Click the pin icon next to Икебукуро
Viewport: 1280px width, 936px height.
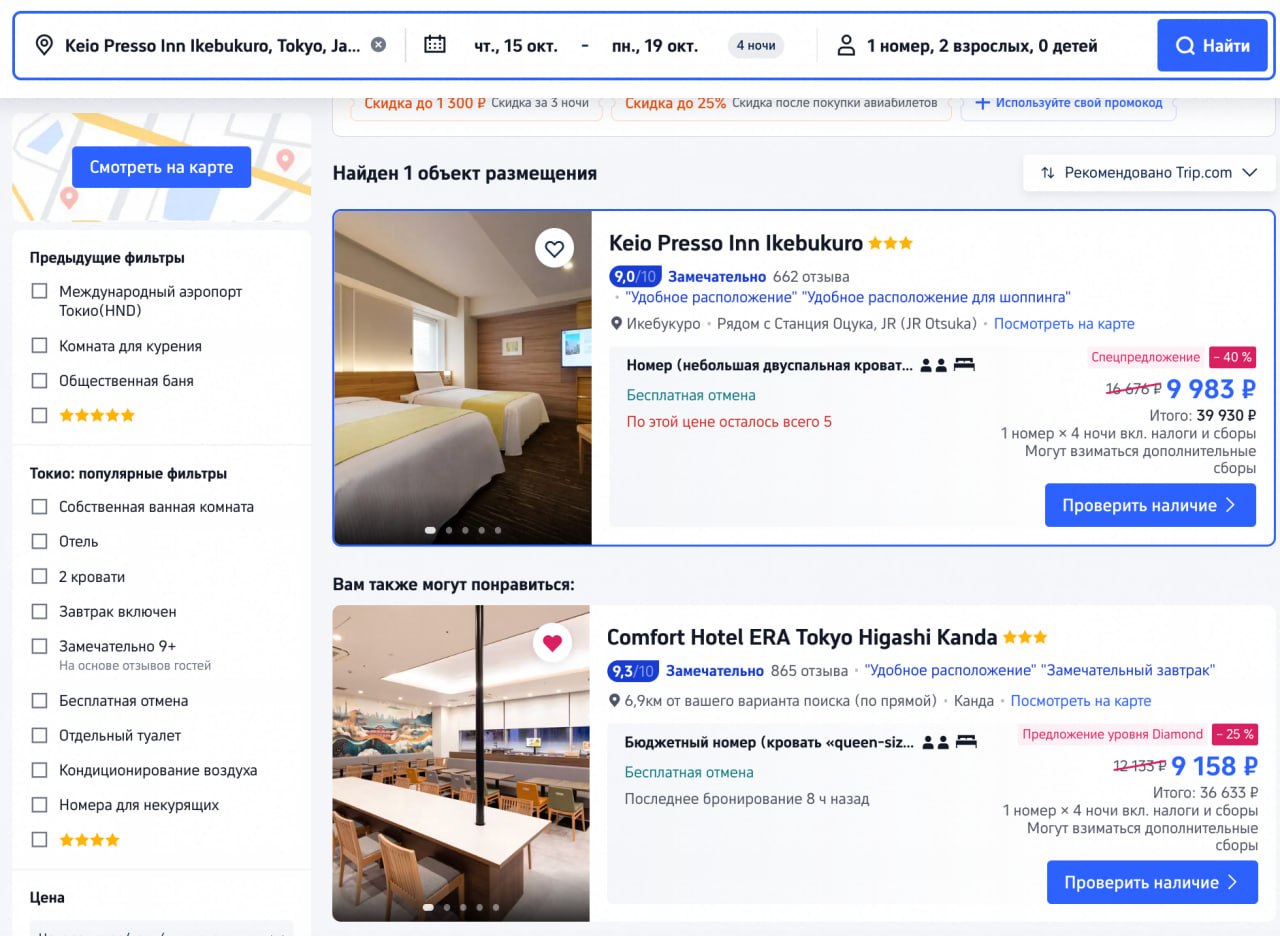click(616, 324)
